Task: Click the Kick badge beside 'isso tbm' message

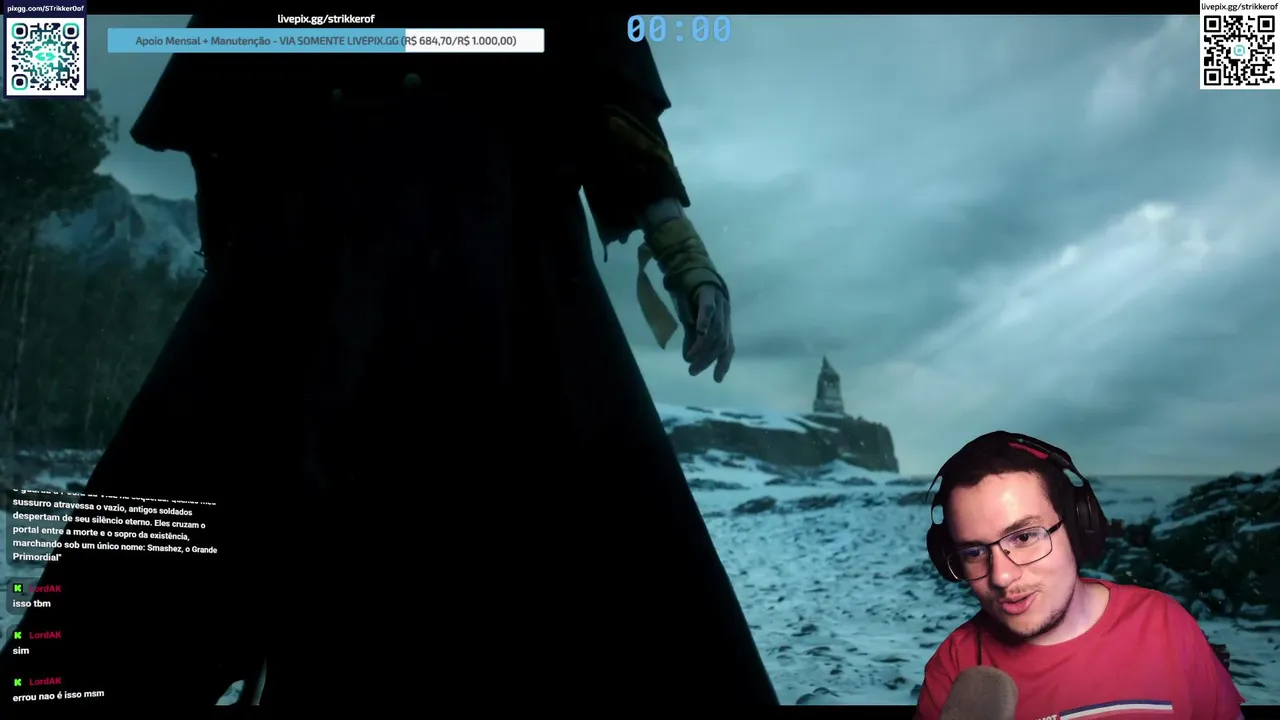Action: click(17, 589)
